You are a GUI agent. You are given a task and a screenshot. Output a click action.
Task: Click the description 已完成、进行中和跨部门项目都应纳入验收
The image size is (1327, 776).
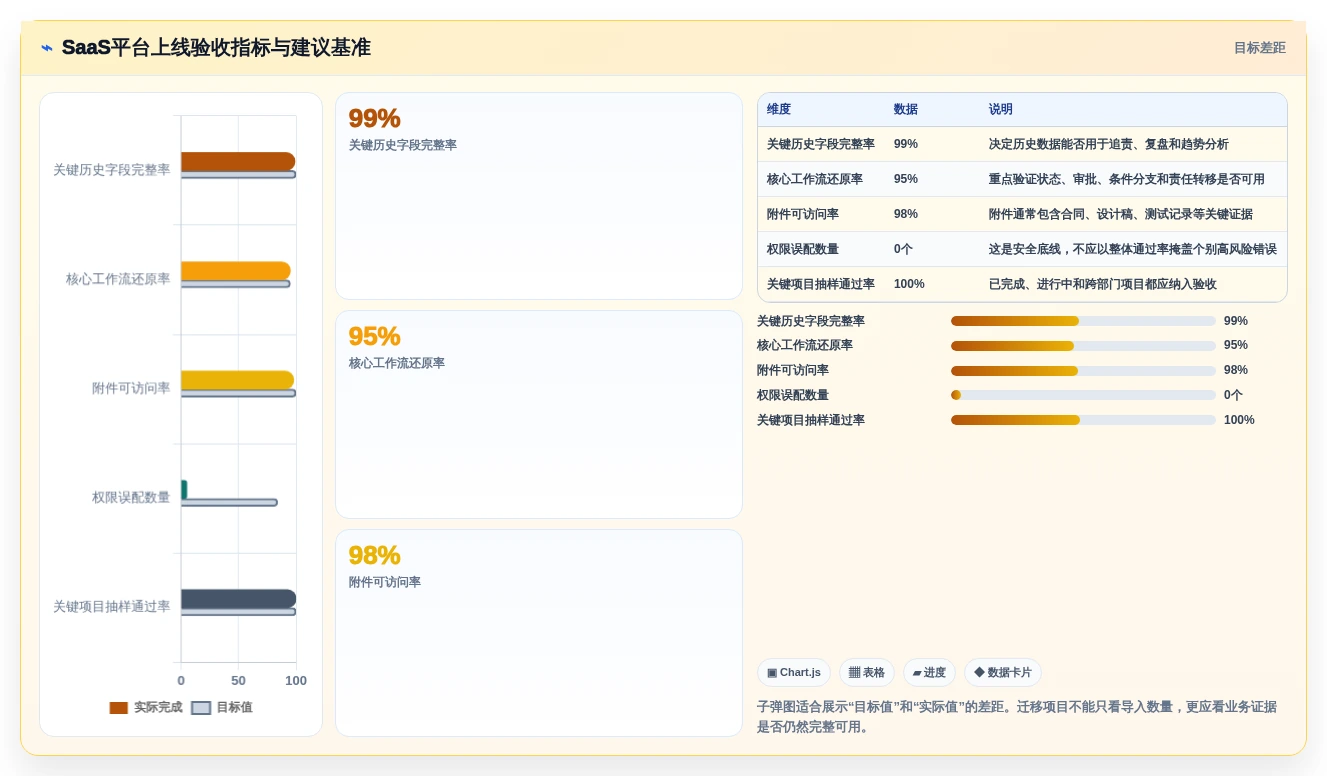(x=1103, y=284)
